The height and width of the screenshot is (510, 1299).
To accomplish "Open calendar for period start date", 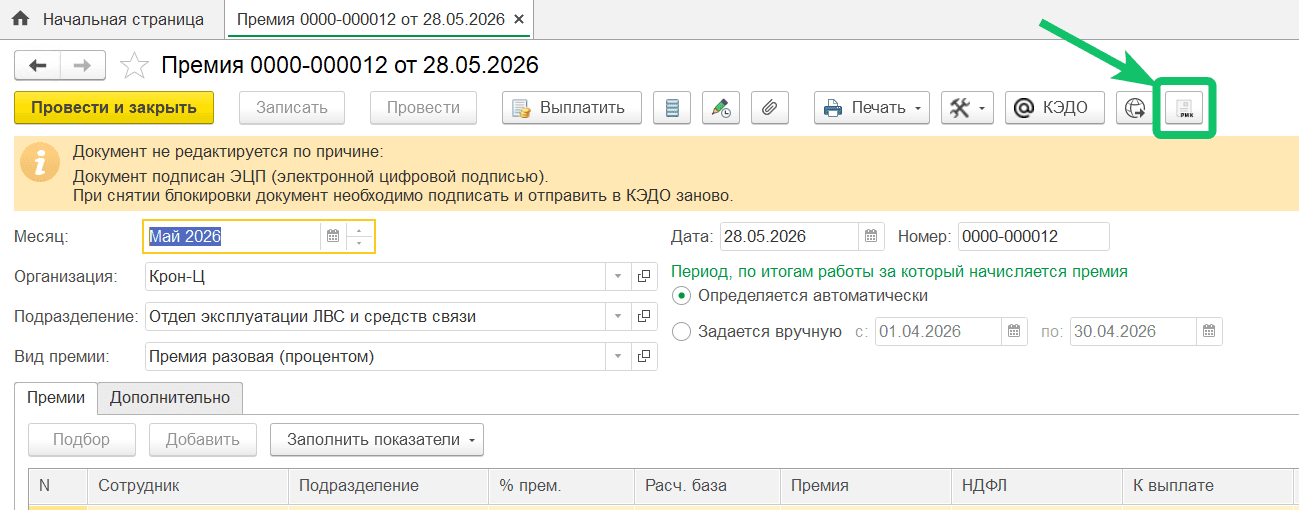I will [1014, 332].
